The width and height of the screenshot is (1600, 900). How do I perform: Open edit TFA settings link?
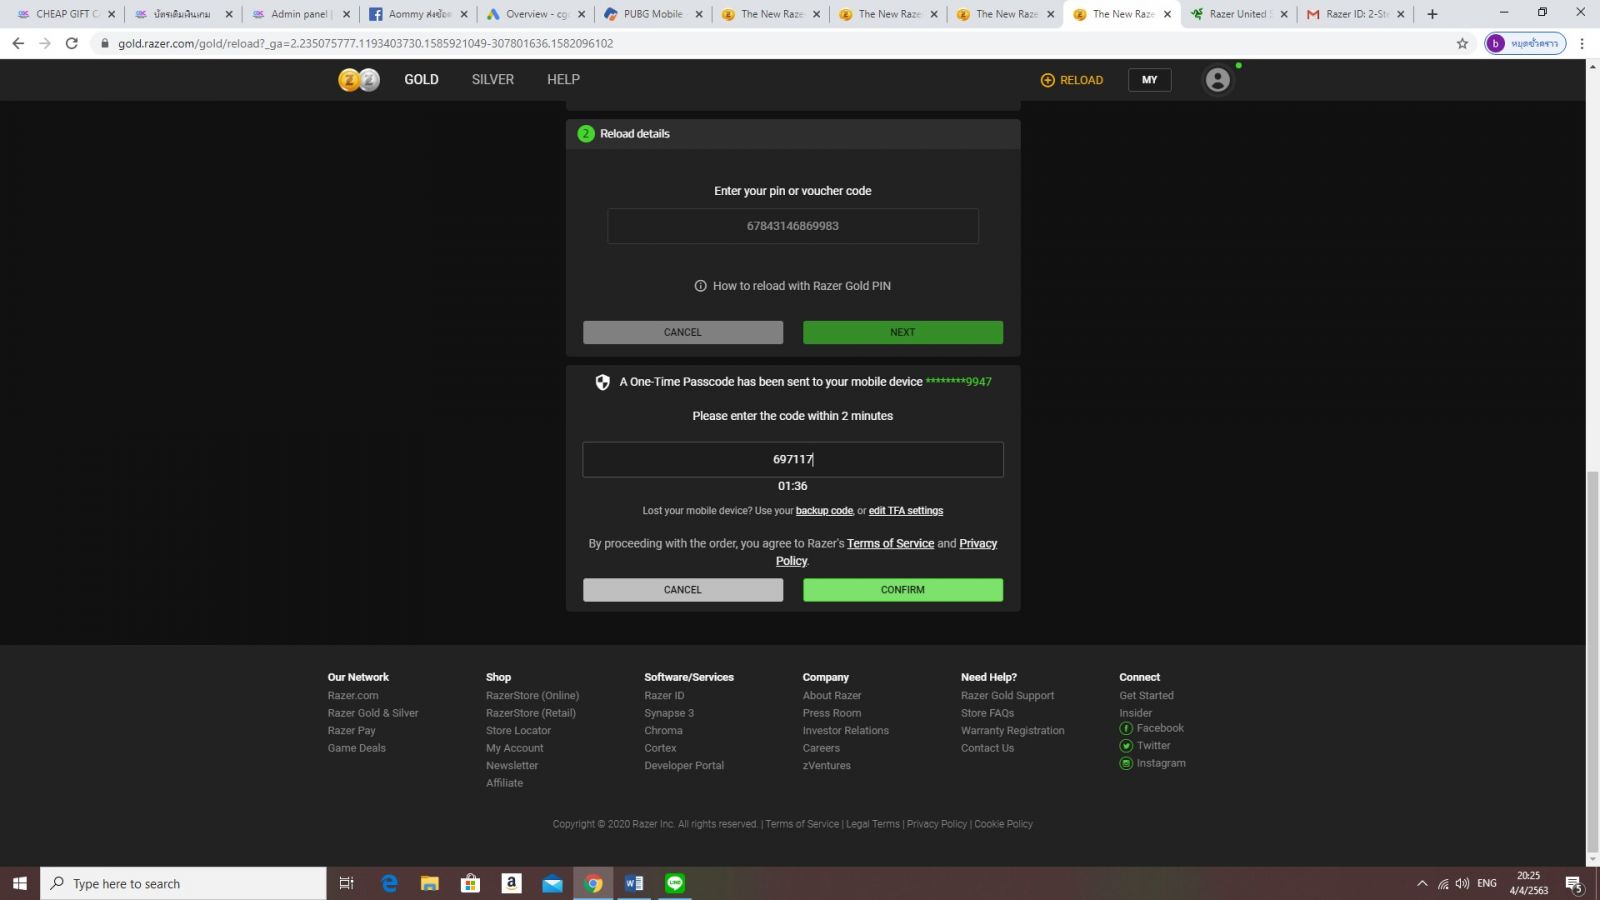[906, 511]
